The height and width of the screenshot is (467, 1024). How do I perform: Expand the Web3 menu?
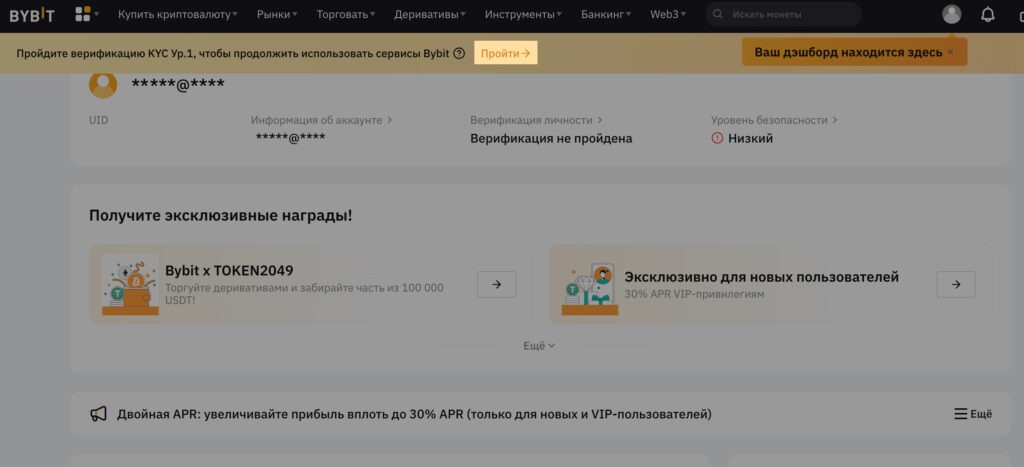coord(667,14)
